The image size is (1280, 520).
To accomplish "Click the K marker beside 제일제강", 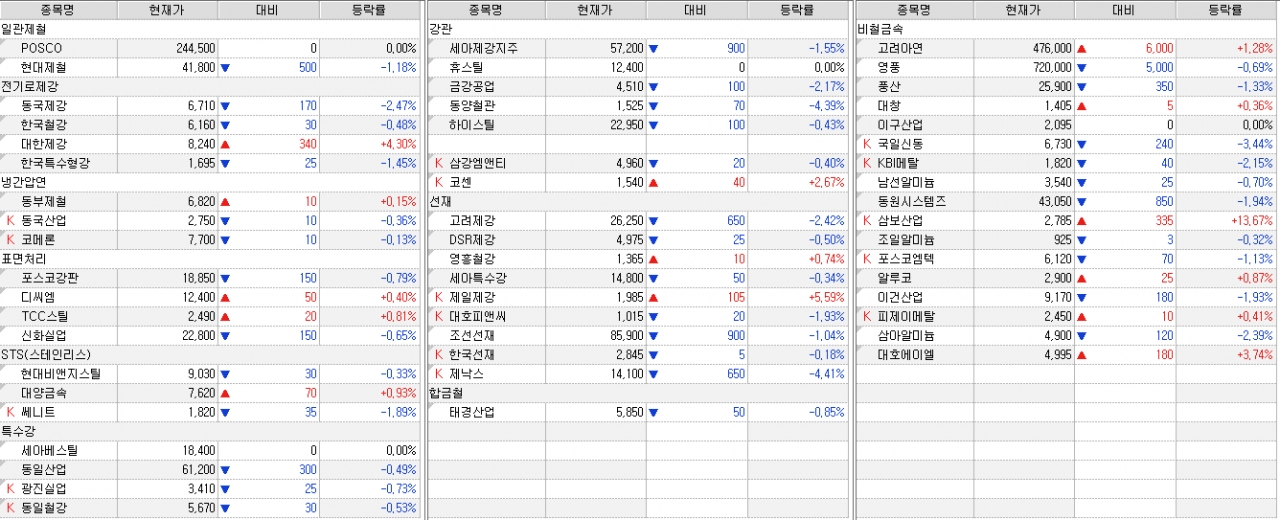I will tap(439, 297).
